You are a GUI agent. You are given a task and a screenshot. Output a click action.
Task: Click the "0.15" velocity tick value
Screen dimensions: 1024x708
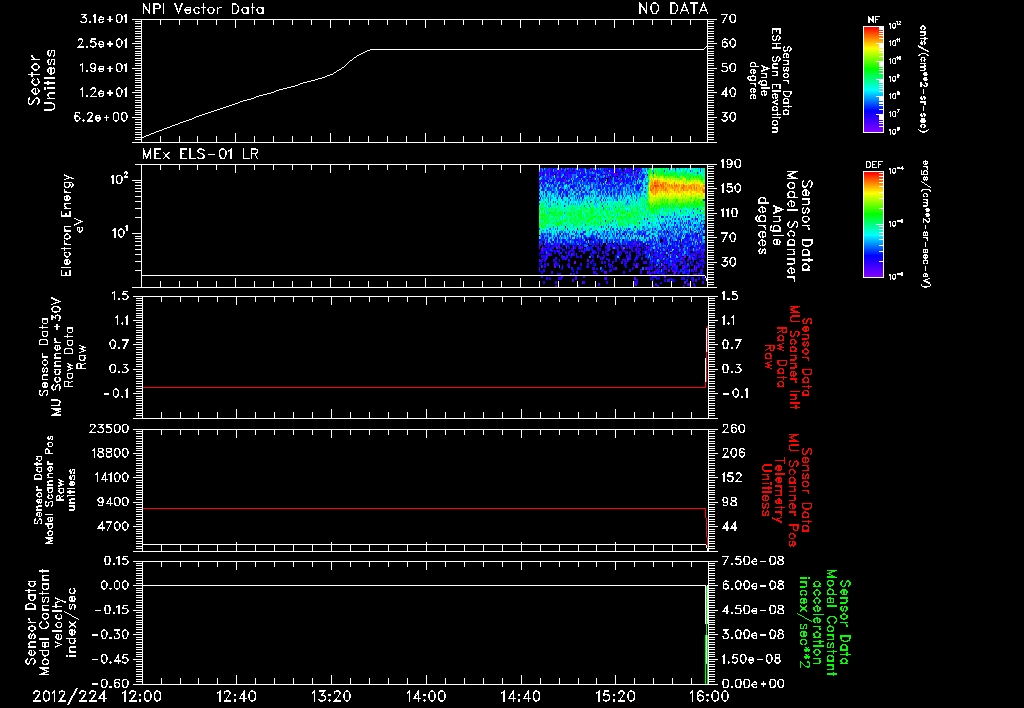tap(116, 561)
